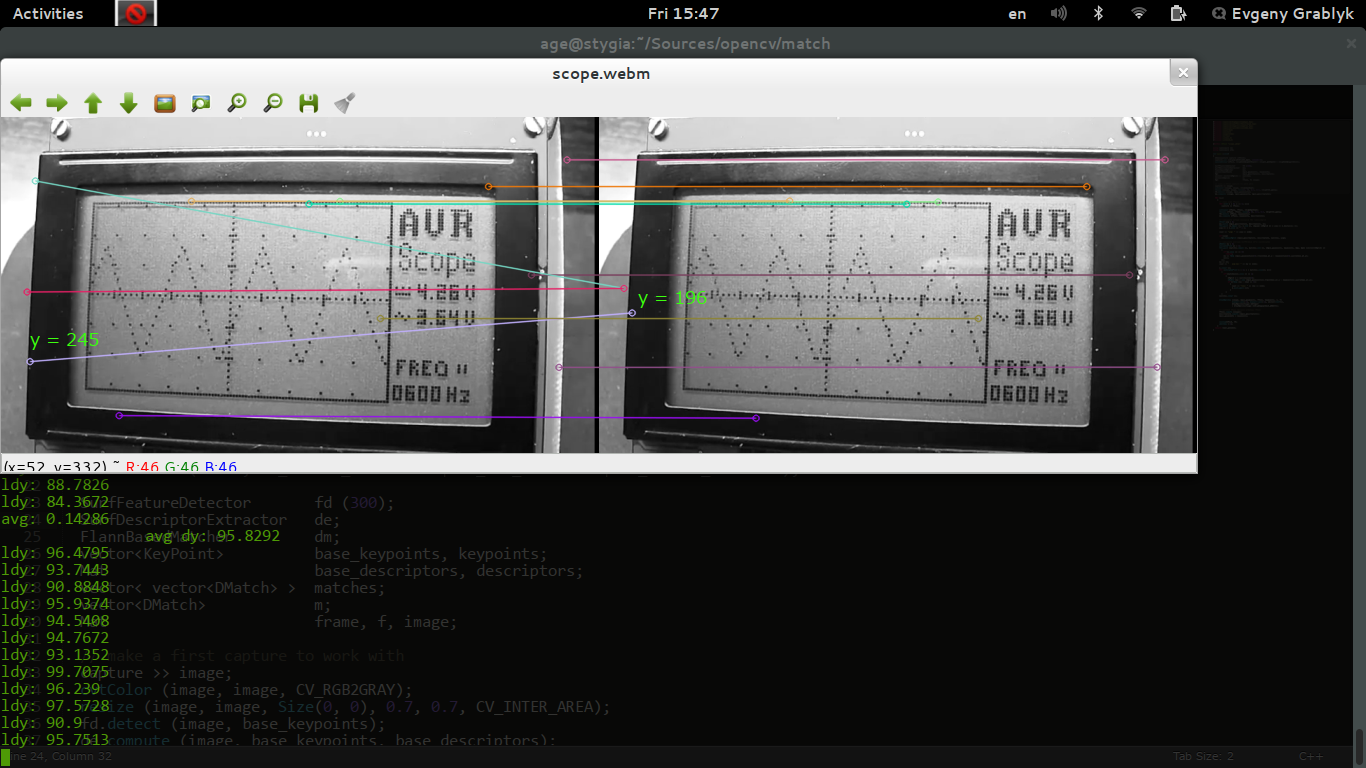The height and width of the screenshot is (768, 1366).
Task: Click the original size picture icon
Action: click(165, 102)
